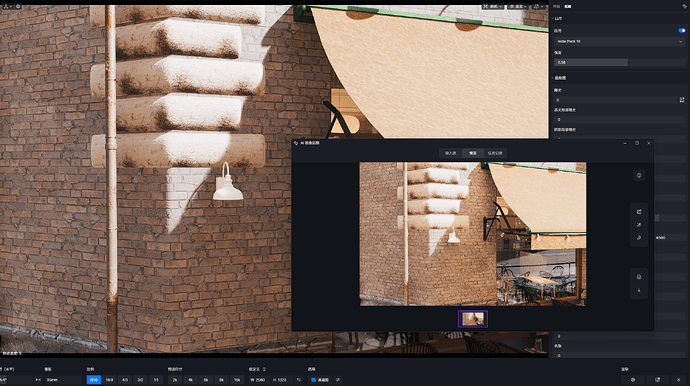Click the top-left viewport tool icon with arrow

coord(7,6)
